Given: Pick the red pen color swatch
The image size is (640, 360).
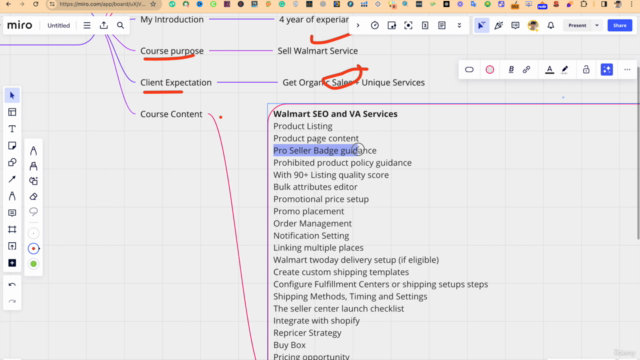Looking at the screenshot, I should (33, 249).
